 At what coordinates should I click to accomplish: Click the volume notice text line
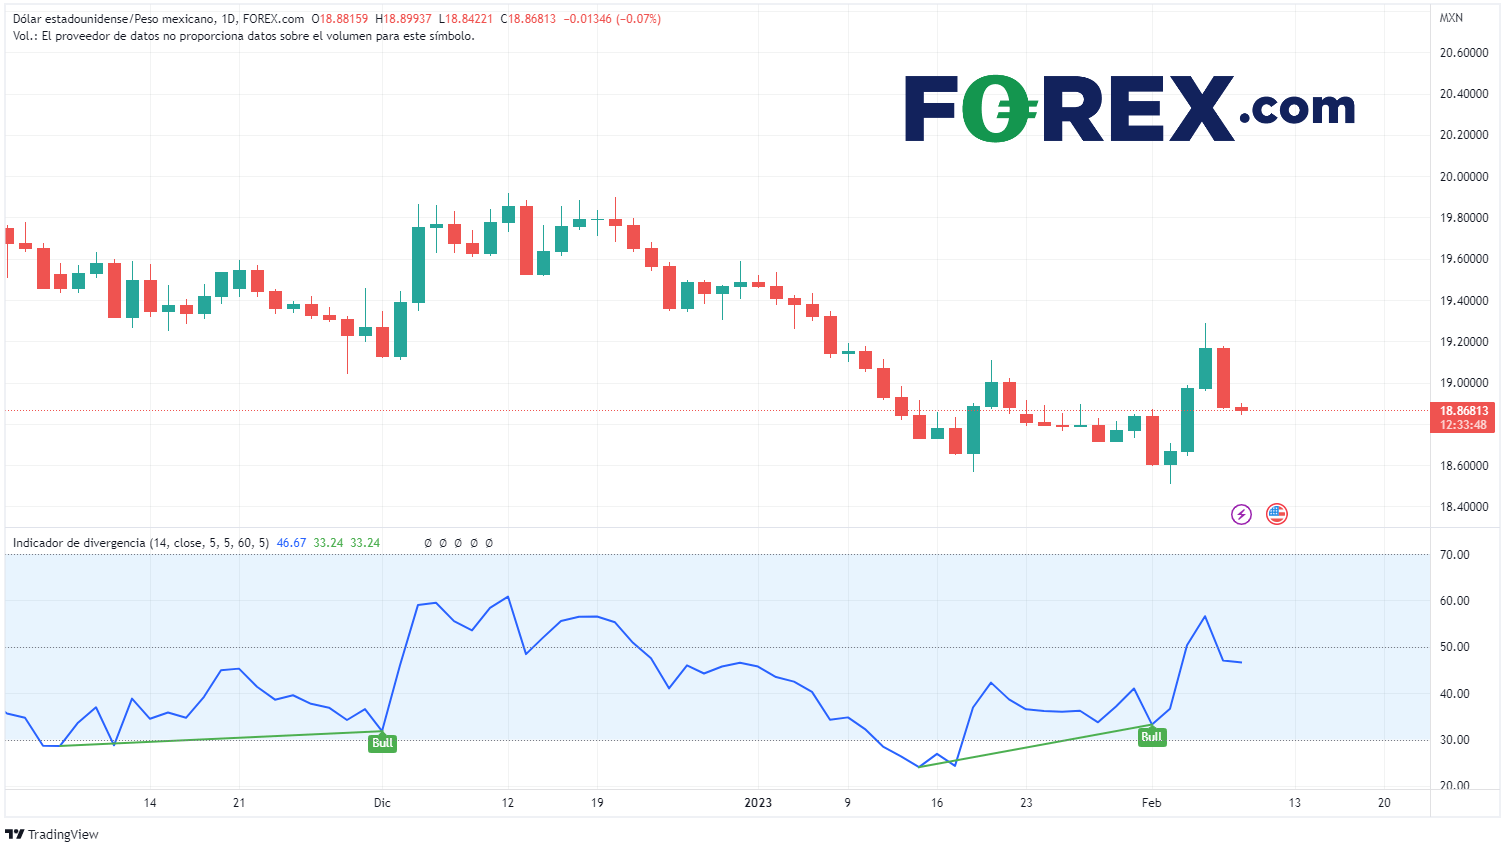(244, 36)
